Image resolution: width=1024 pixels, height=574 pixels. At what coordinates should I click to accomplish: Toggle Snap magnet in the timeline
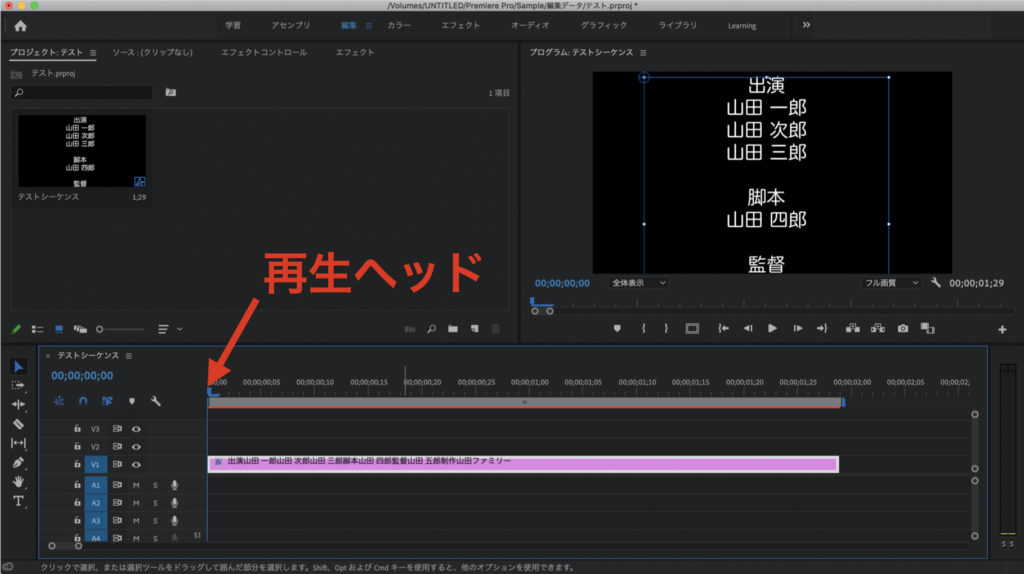[83, 401]
